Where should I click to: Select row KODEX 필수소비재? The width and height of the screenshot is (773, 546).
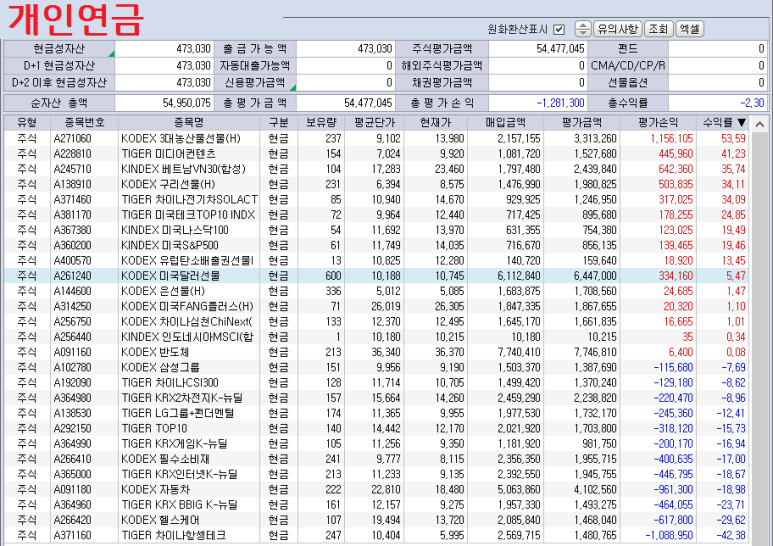(377, 459)
